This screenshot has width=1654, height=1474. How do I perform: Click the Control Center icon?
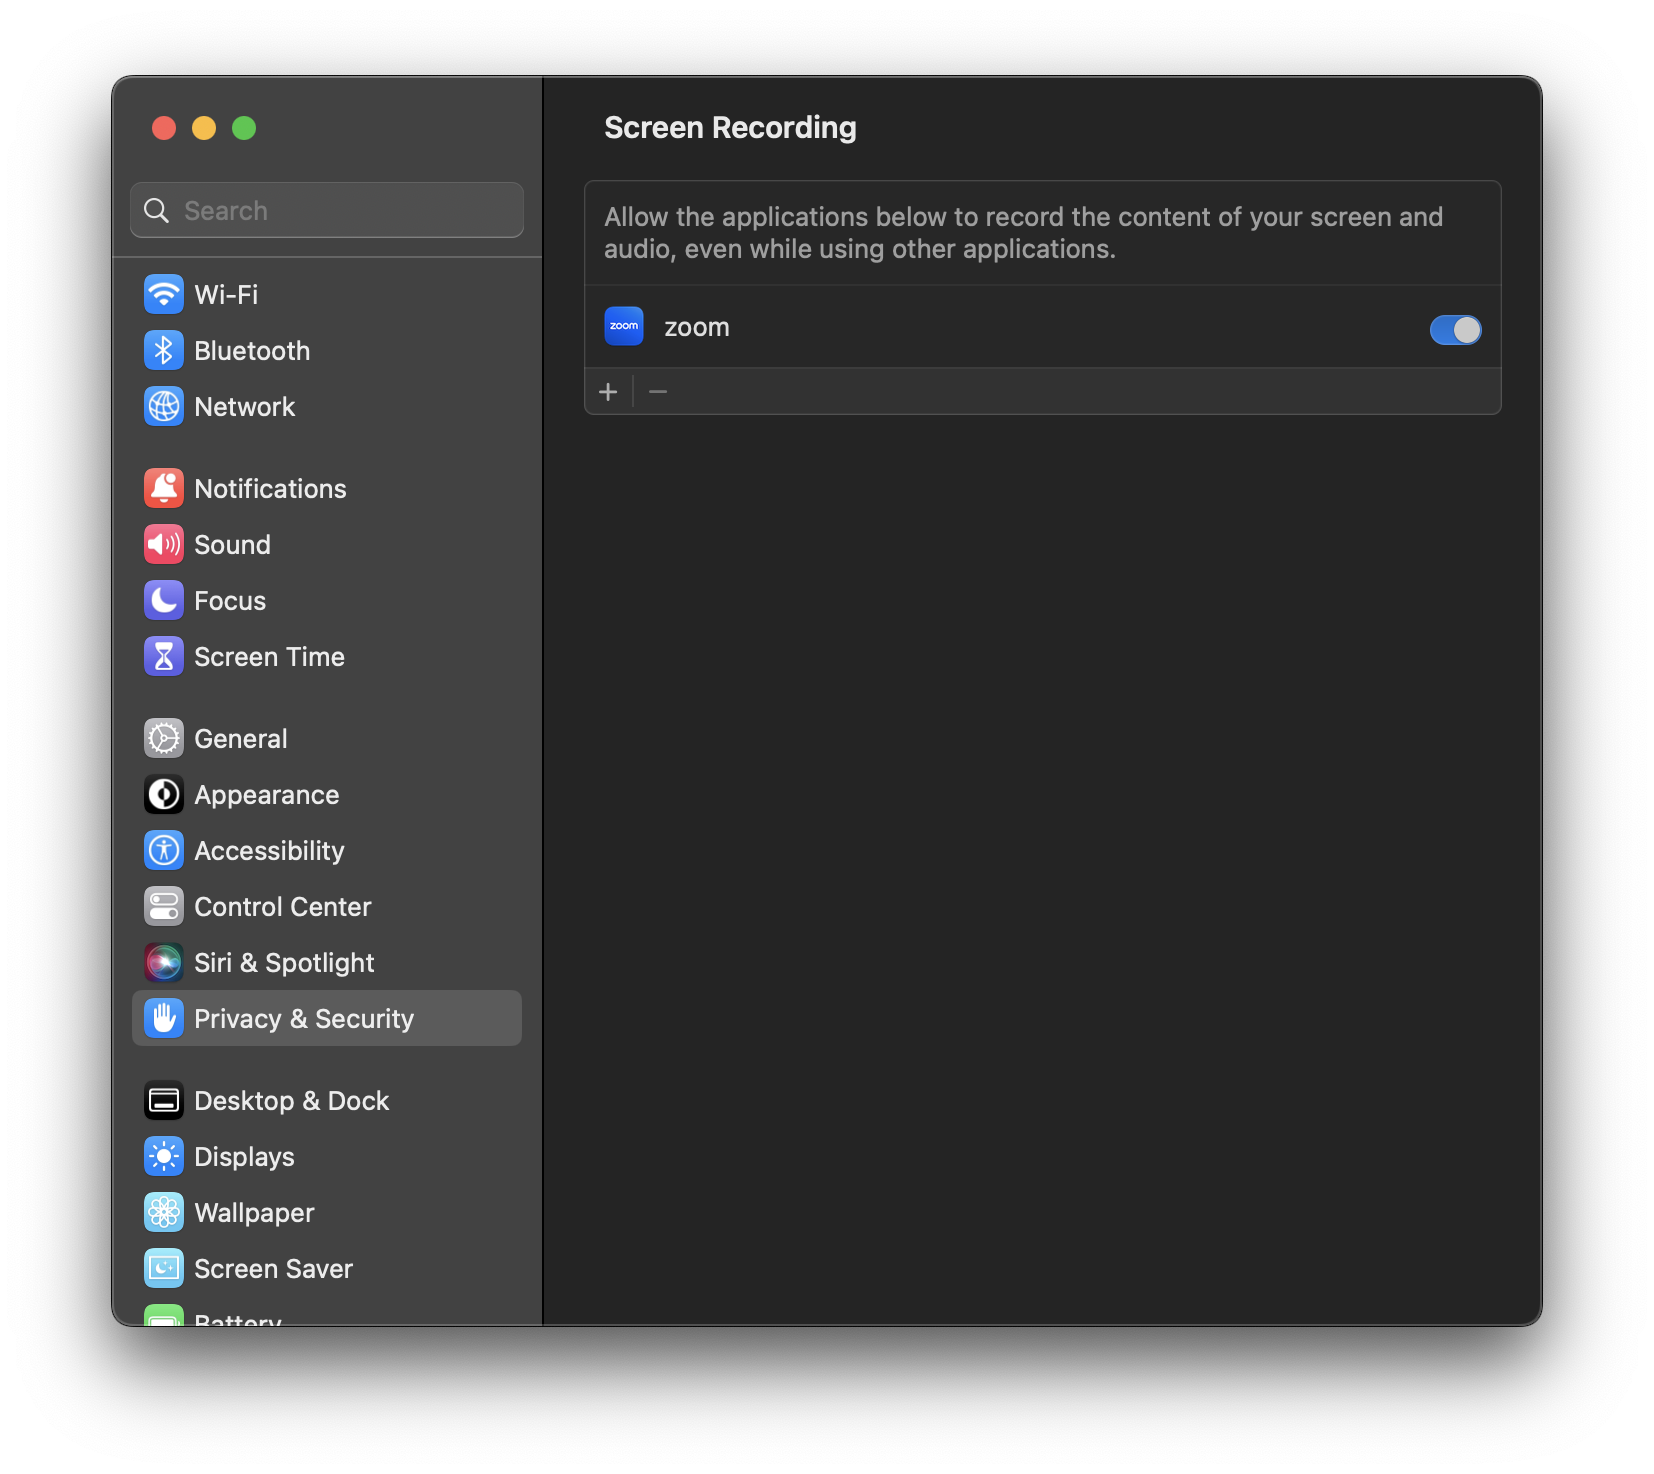coord(164,906)
